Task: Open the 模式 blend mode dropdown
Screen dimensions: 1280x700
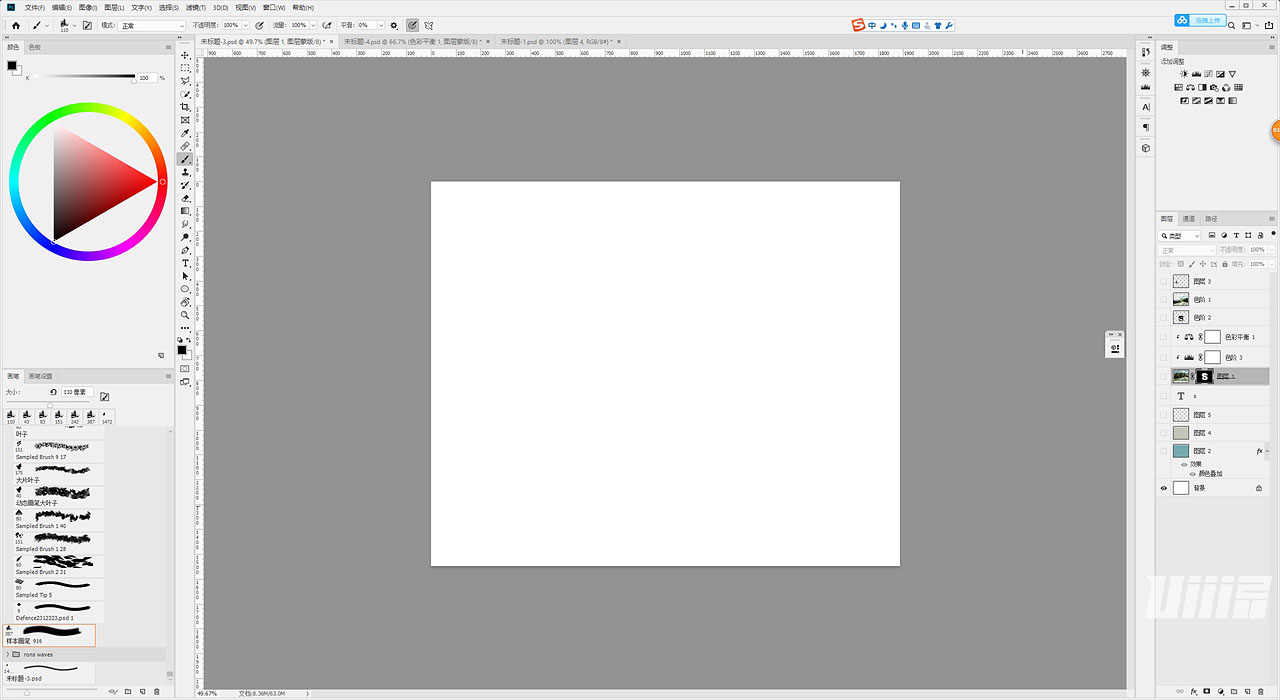Action: 152,25
